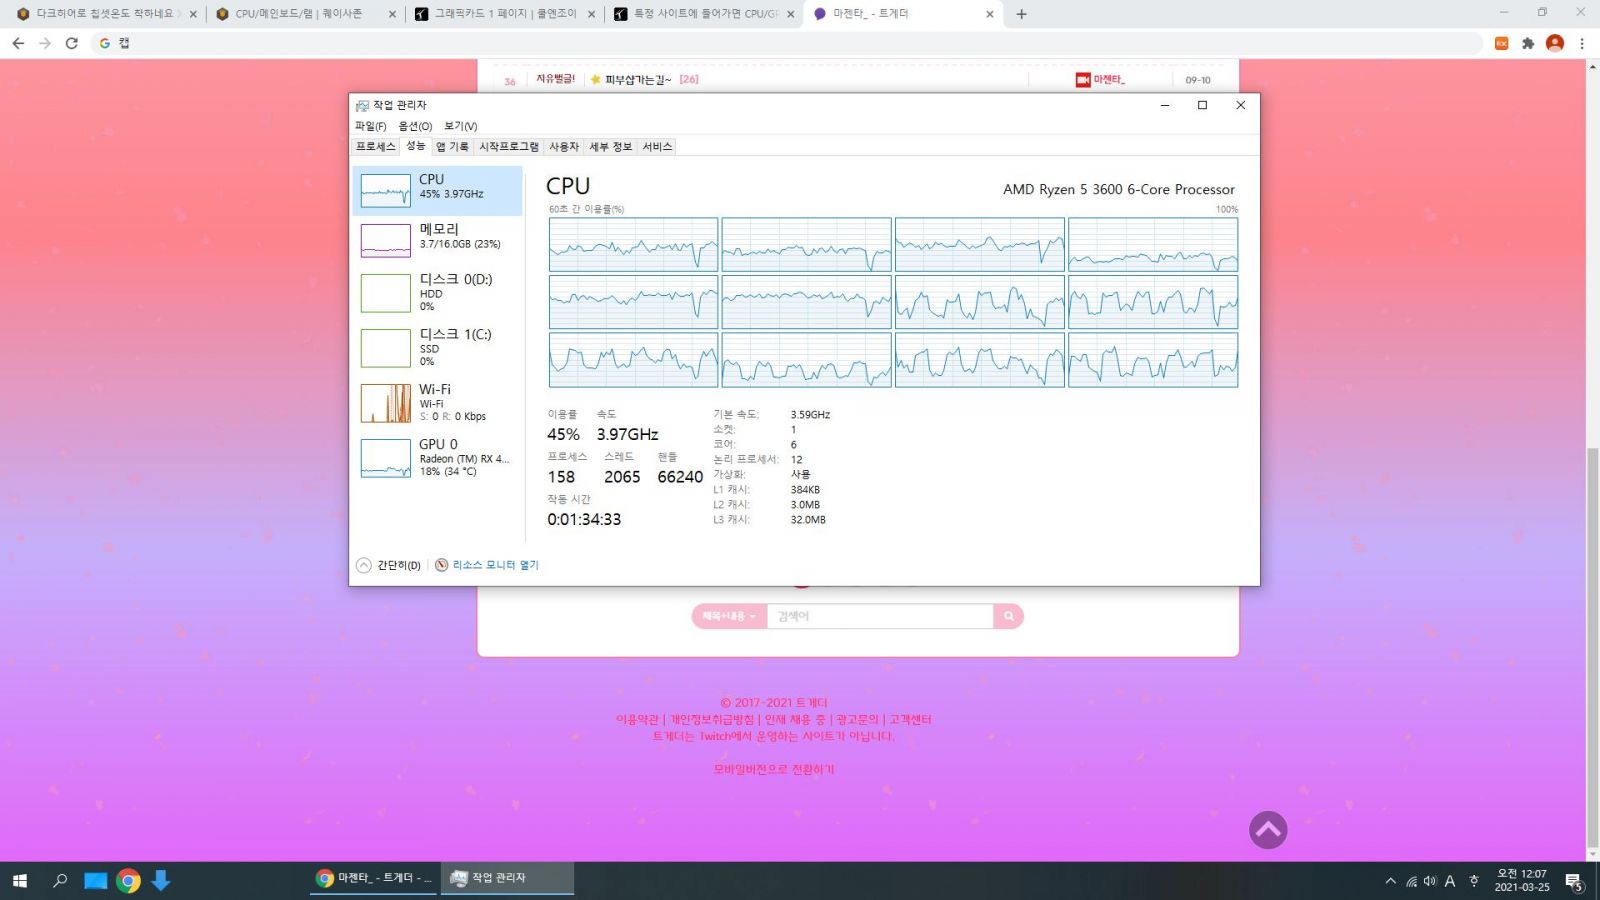Mute system volume from the tray
Viewport: 1600px width, 900px height.
pos(1429,880)
